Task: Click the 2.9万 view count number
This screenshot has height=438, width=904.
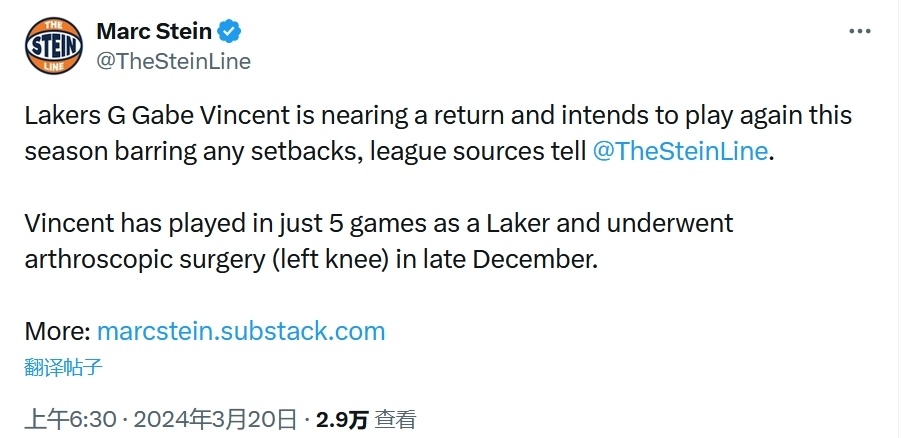Action: (x=342, y=419)
